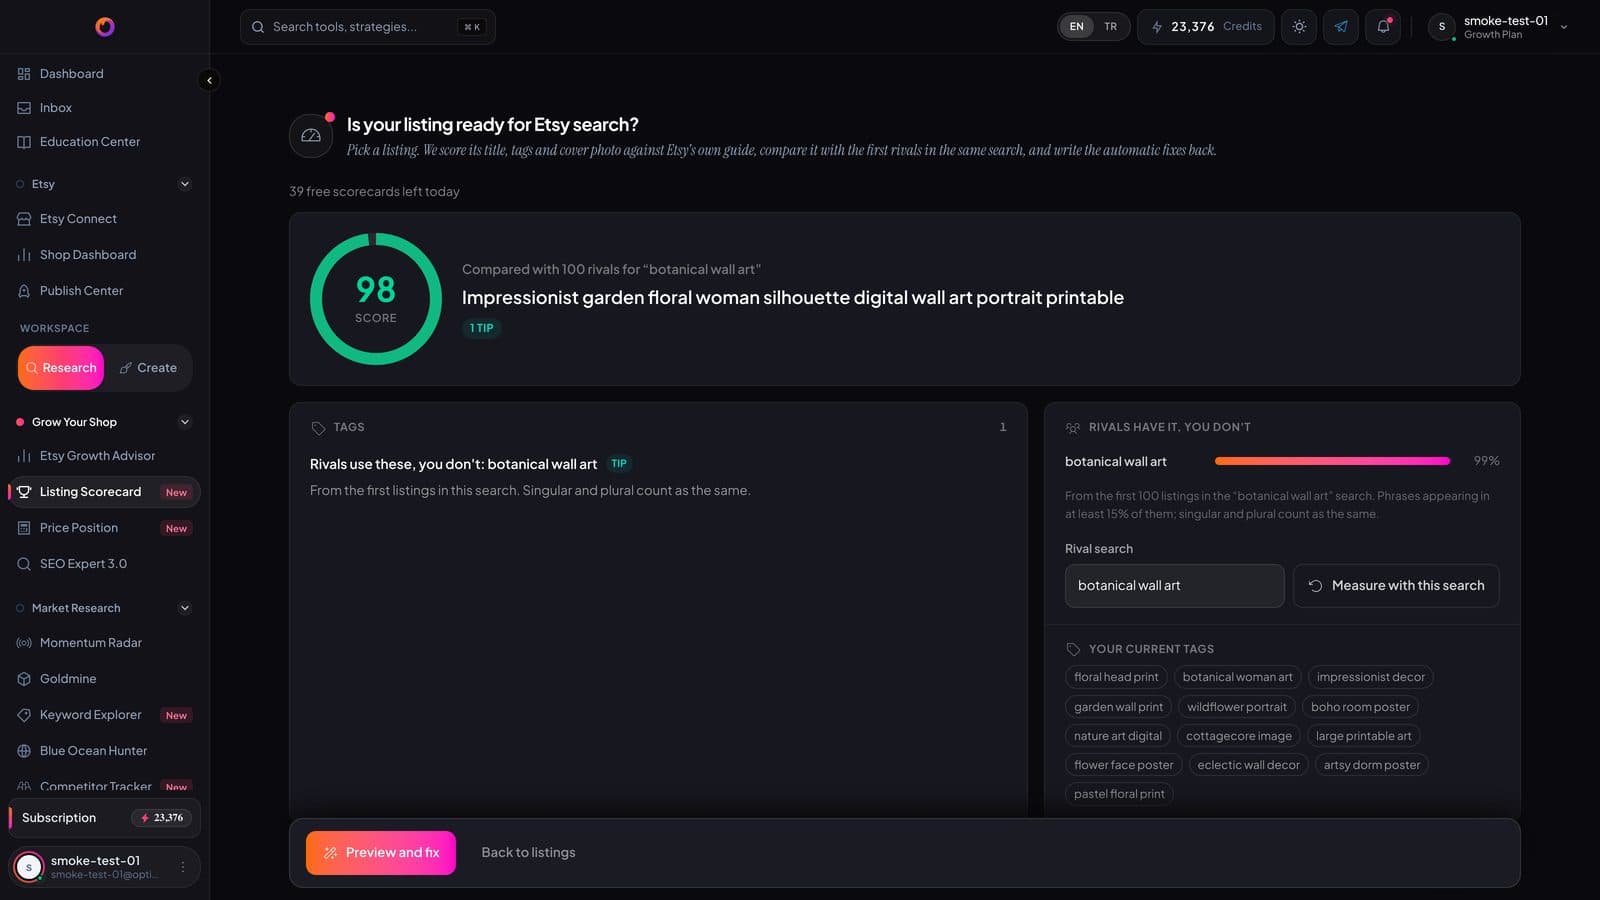Select the 'cottagecore image' tag
This screenshot has width=1600, height=900.
pos(1239,736)
